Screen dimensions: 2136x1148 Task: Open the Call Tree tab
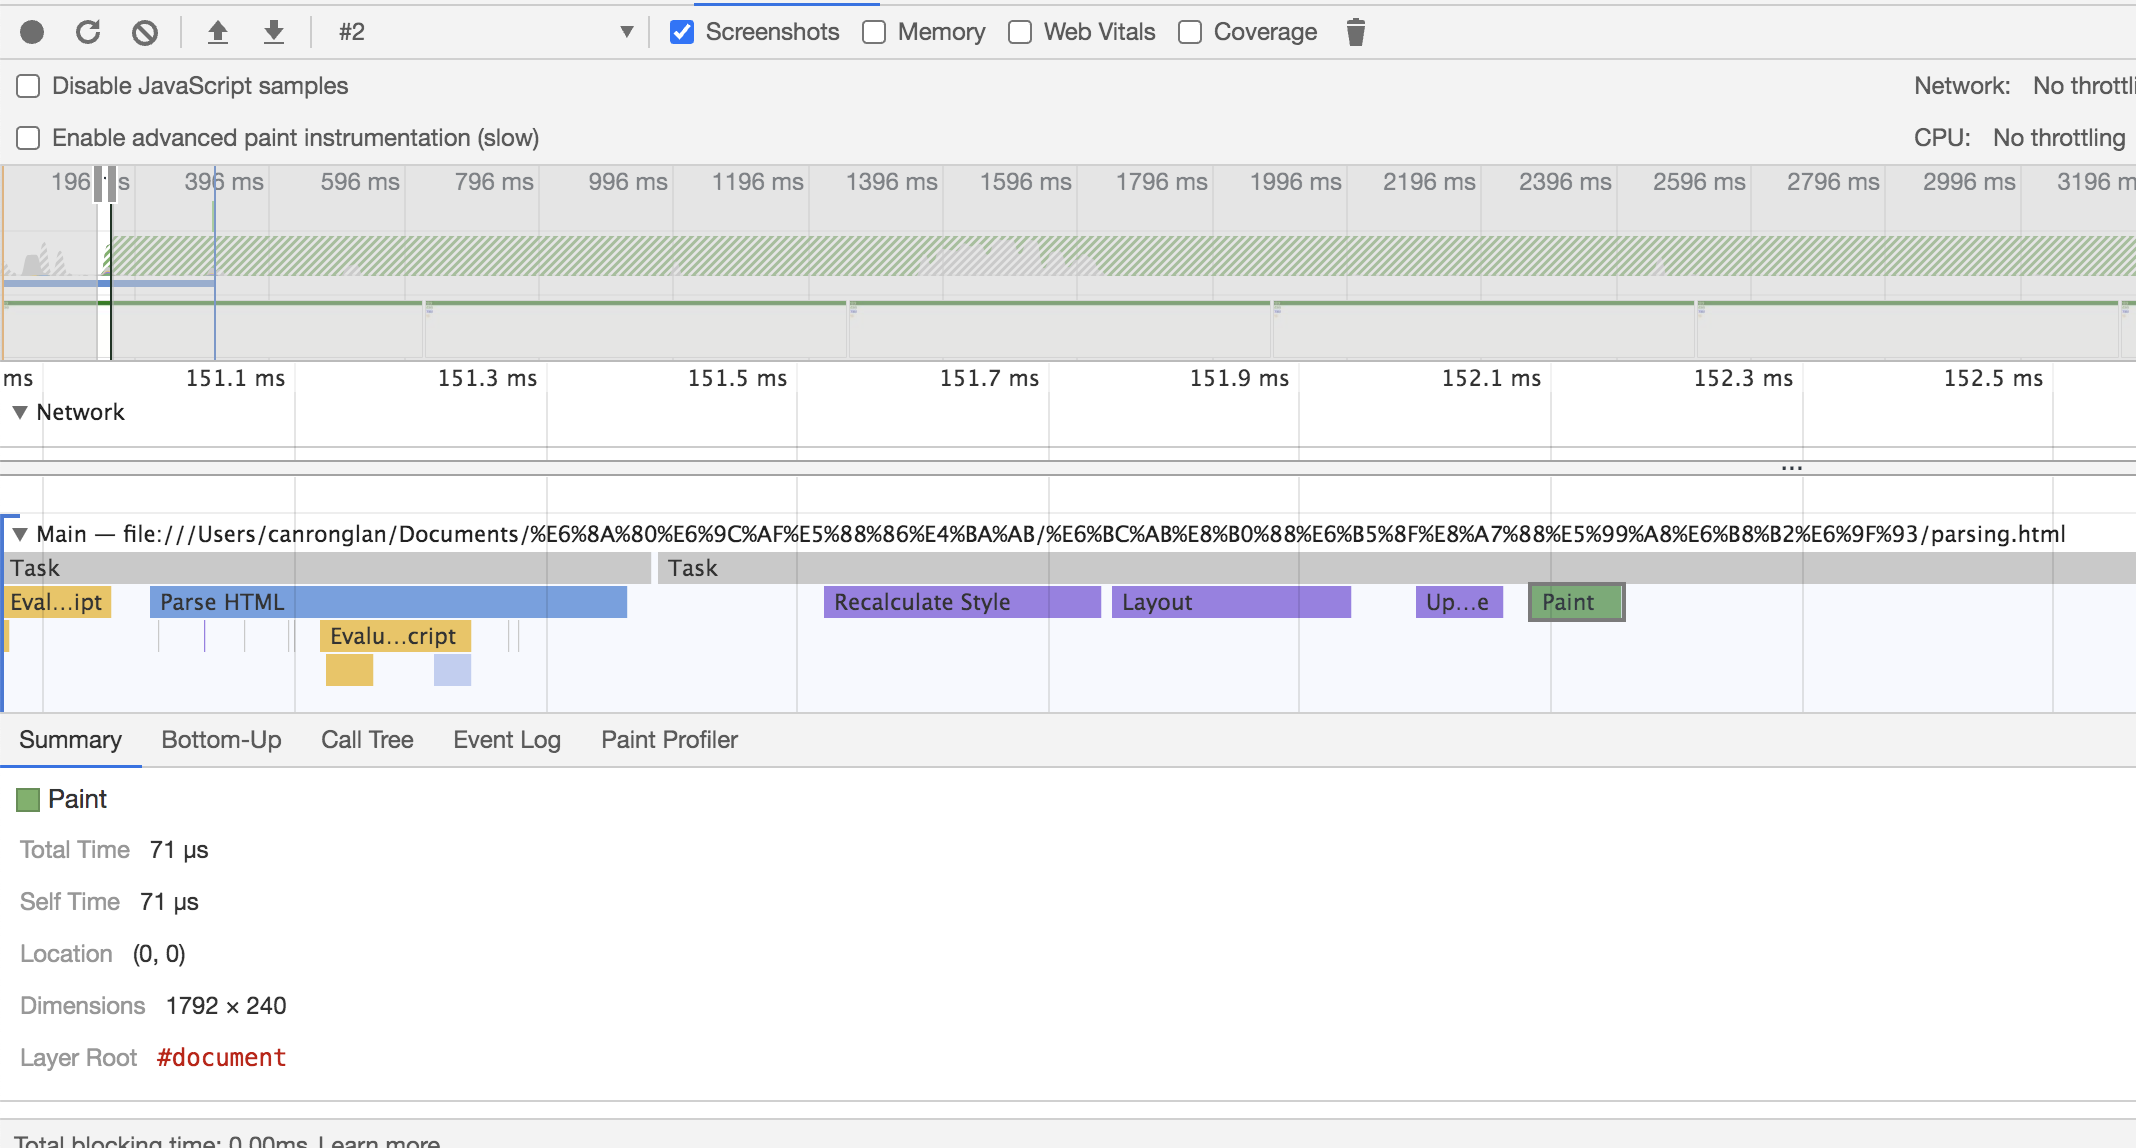click(x=367, y=740)
